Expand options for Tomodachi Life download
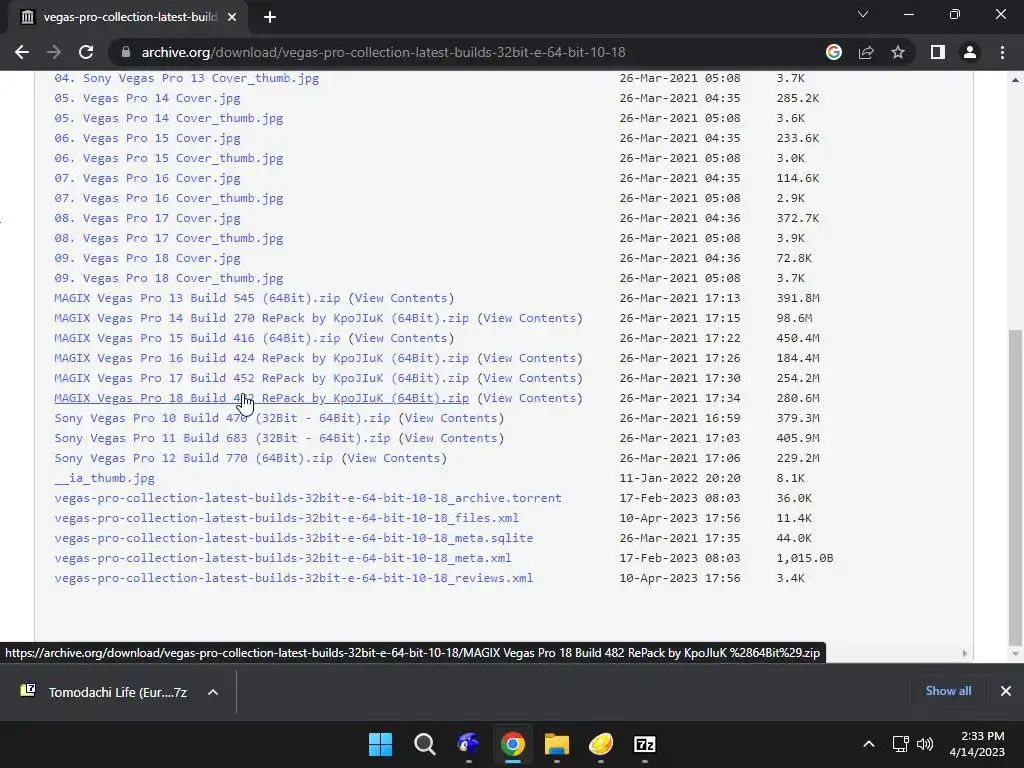Screen dimensions: 1024x768 click(213, 692)
